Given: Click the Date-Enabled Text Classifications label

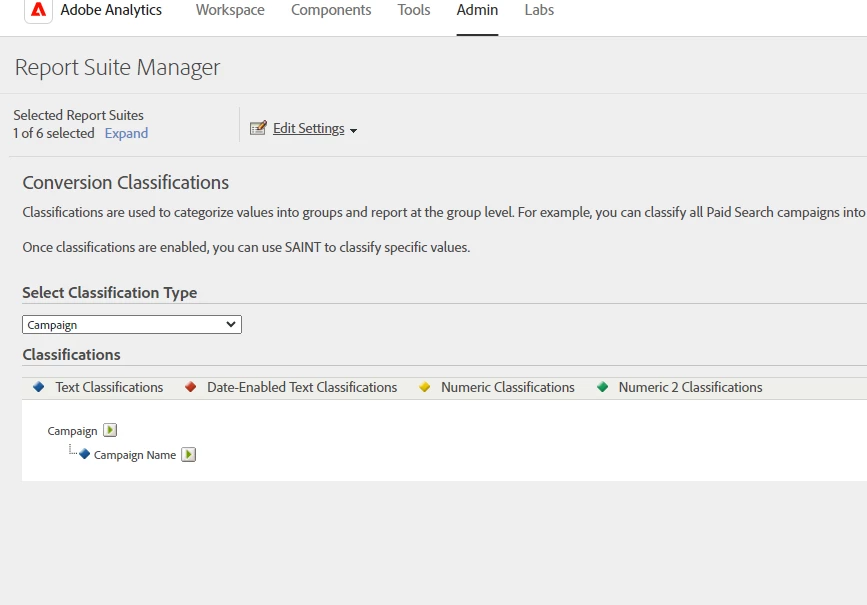Looking at the screenshot, I should 302,387.
